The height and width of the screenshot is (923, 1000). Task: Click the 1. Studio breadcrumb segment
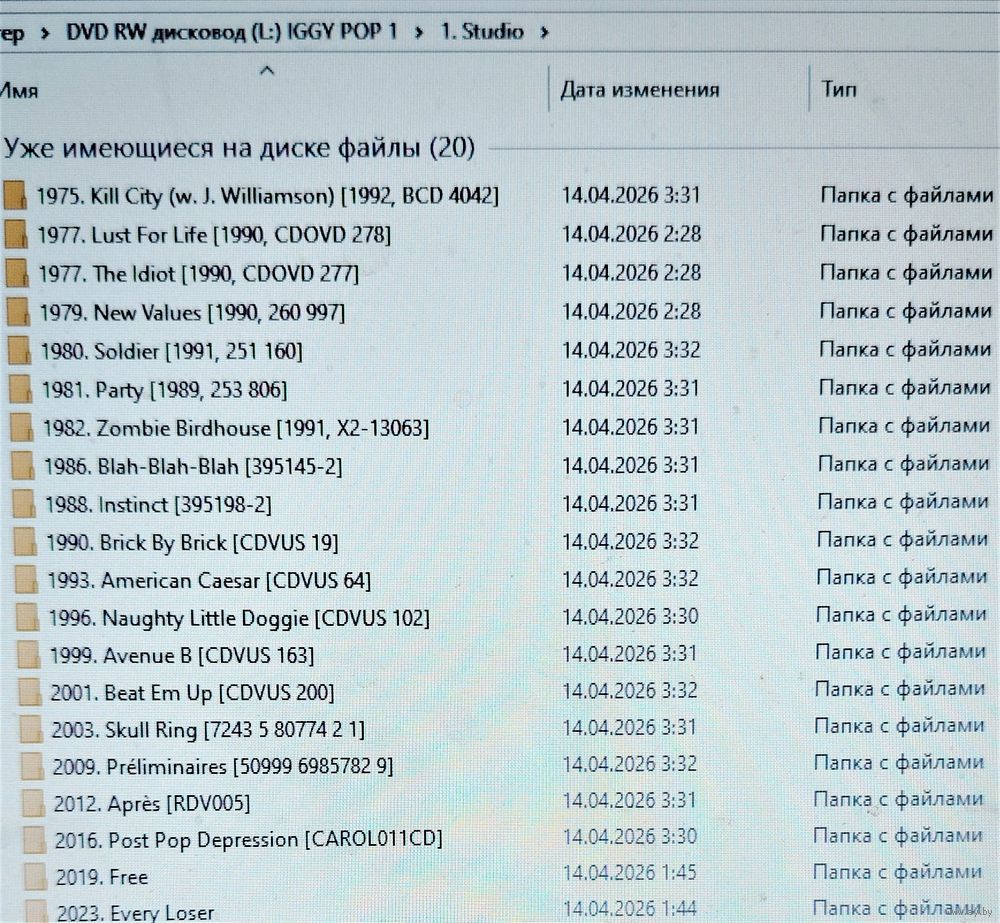tap(482, 32)
